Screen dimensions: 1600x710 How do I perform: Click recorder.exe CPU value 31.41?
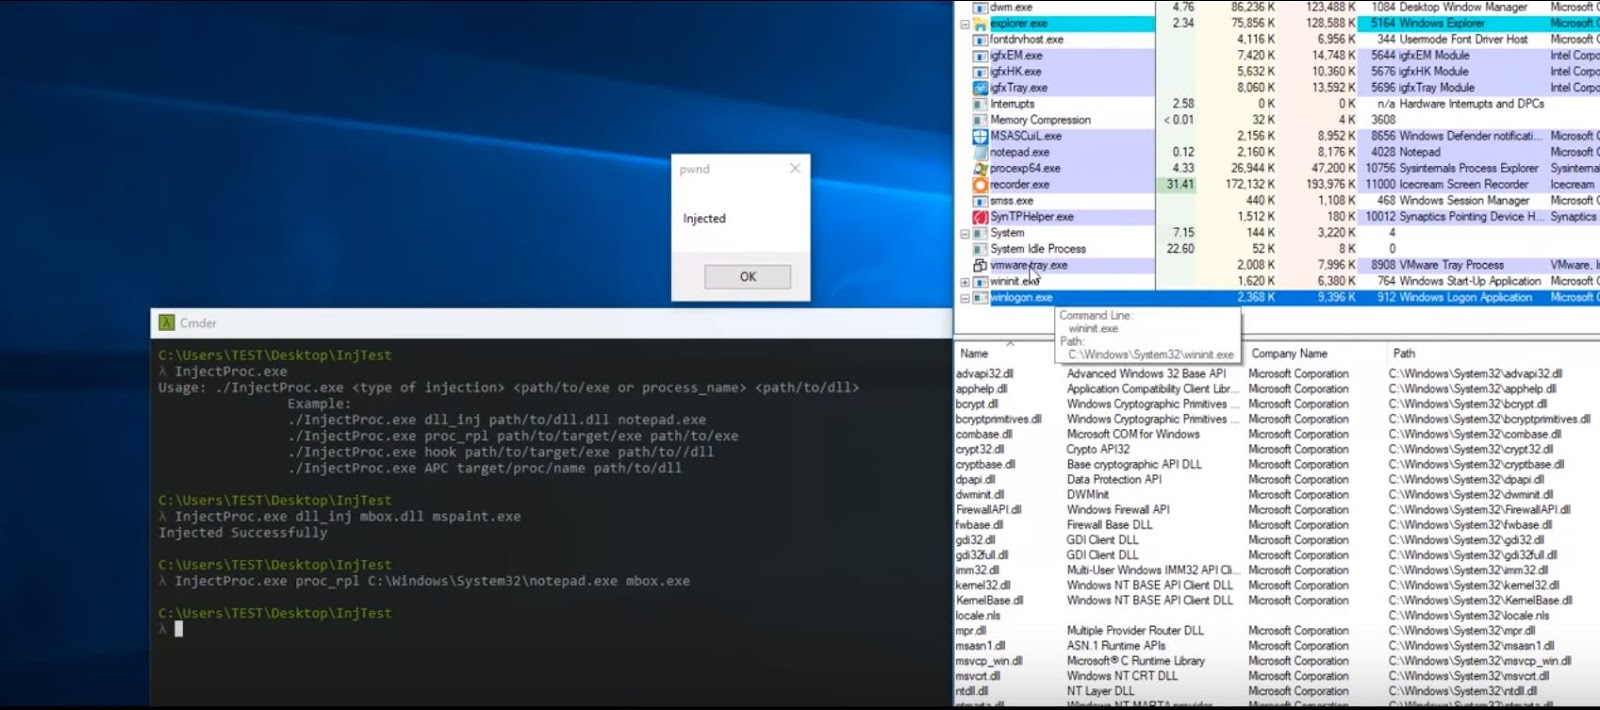pyautogui.click(x=1180, y=184)
